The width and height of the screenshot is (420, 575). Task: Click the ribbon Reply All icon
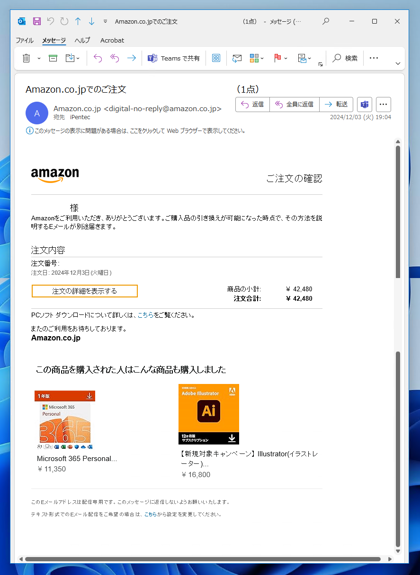tap(114, 58)
